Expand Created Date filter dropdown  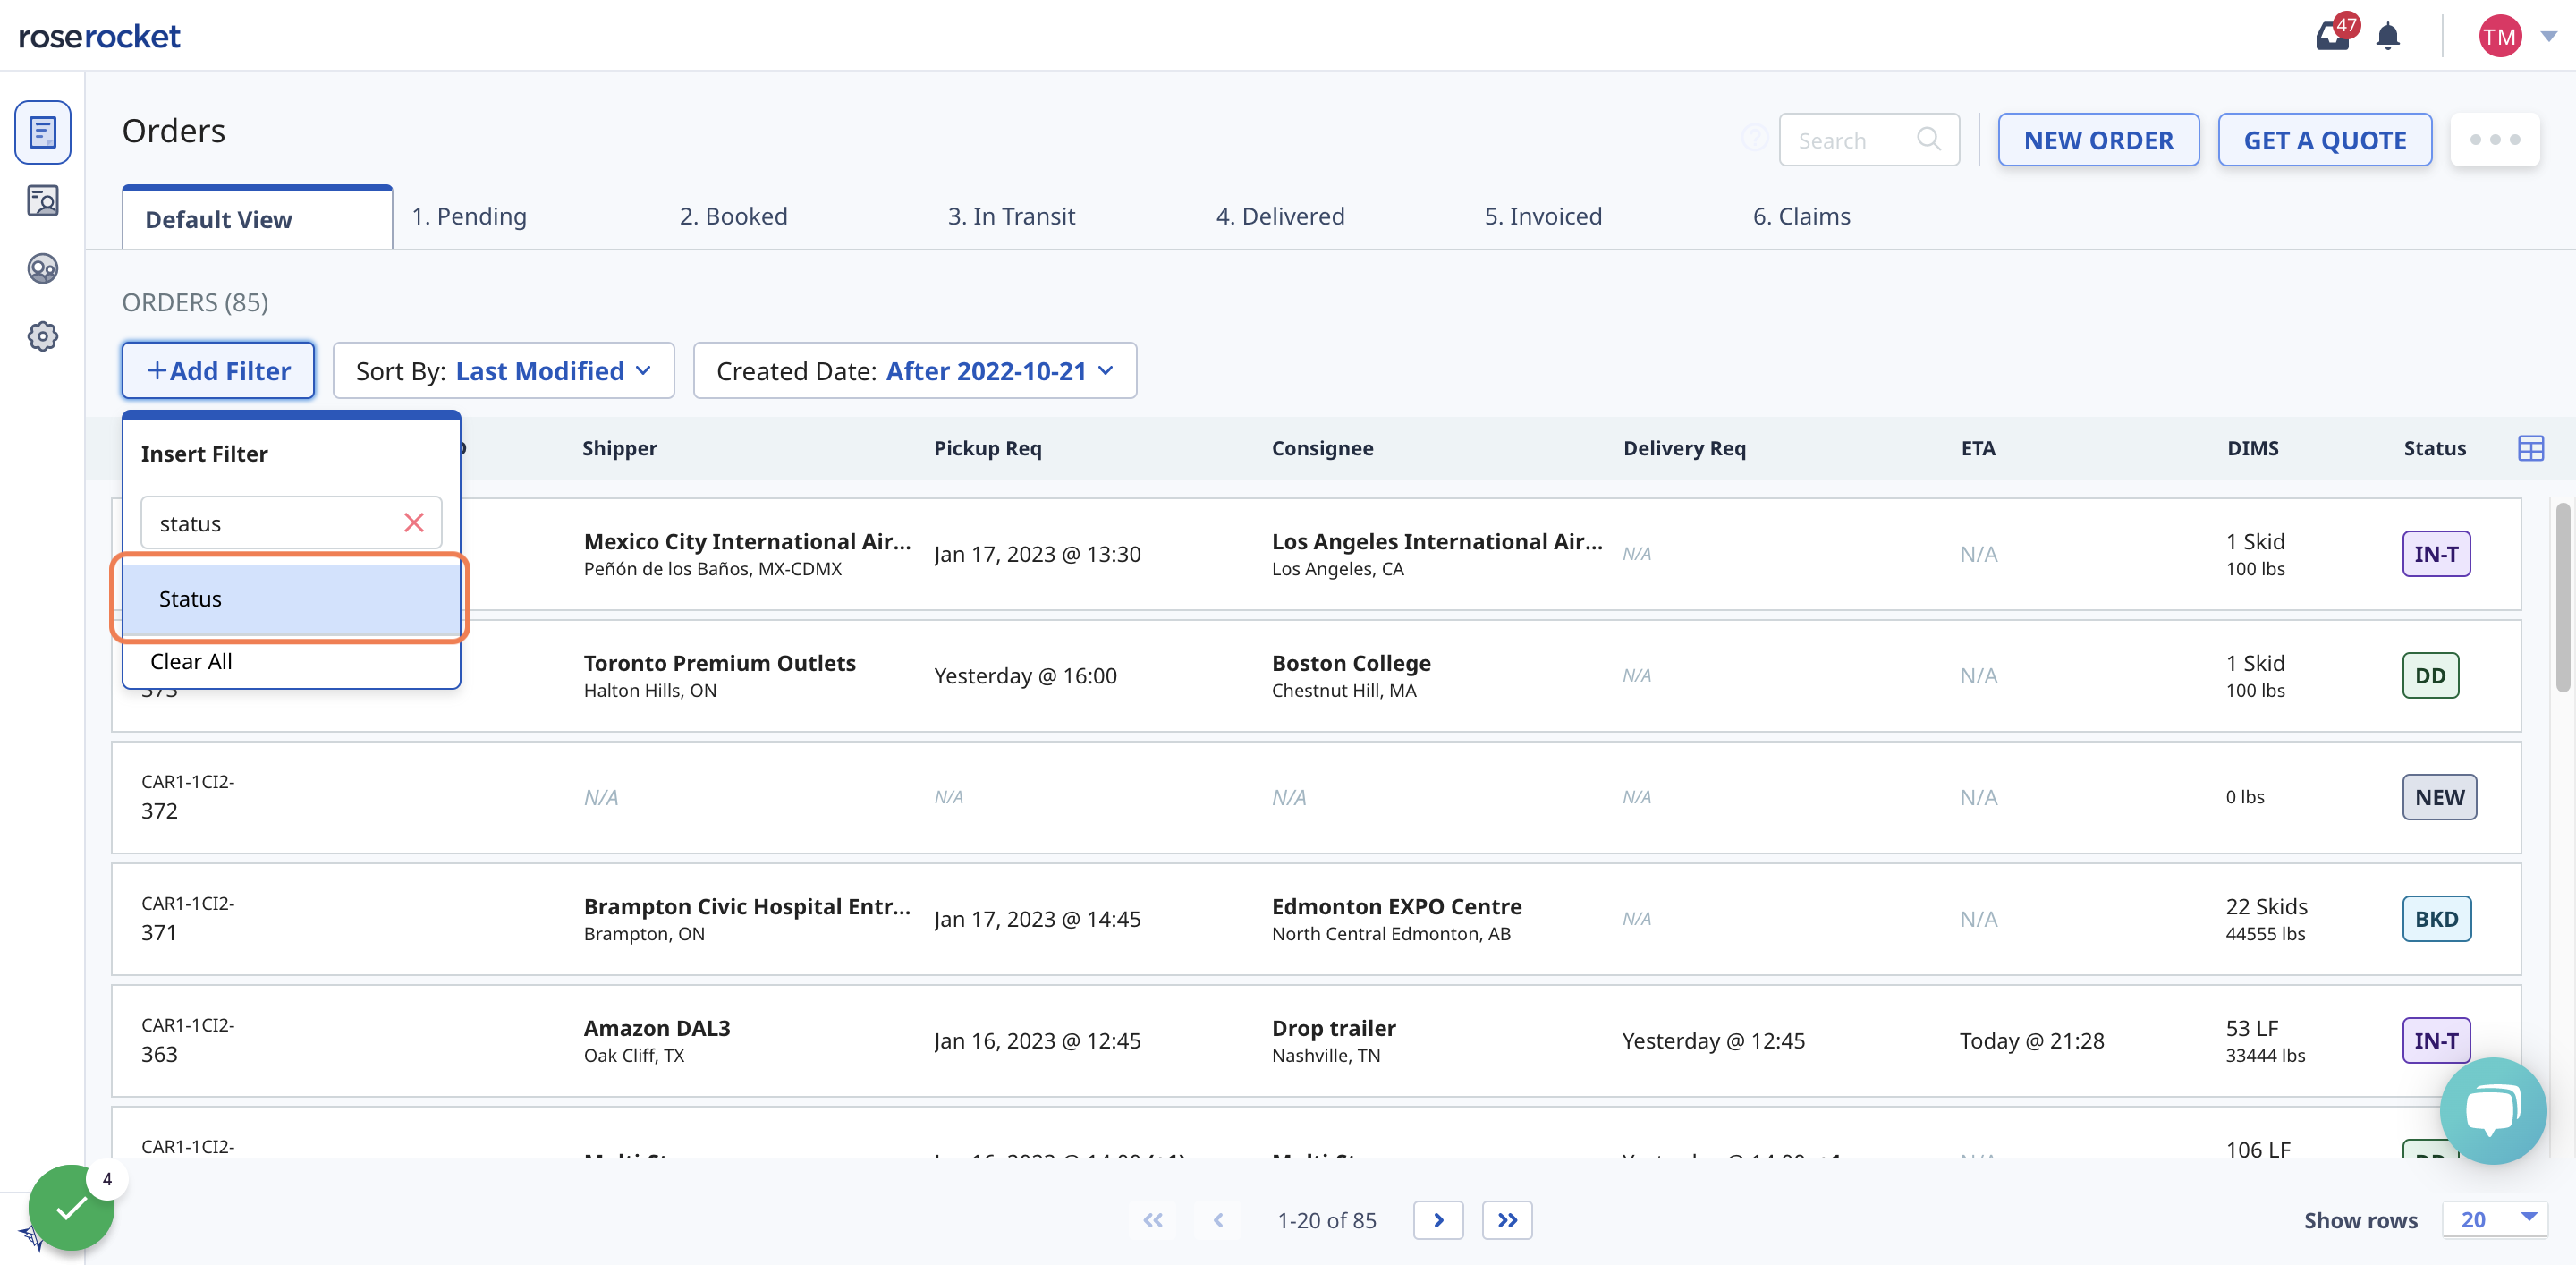(915, 371)
